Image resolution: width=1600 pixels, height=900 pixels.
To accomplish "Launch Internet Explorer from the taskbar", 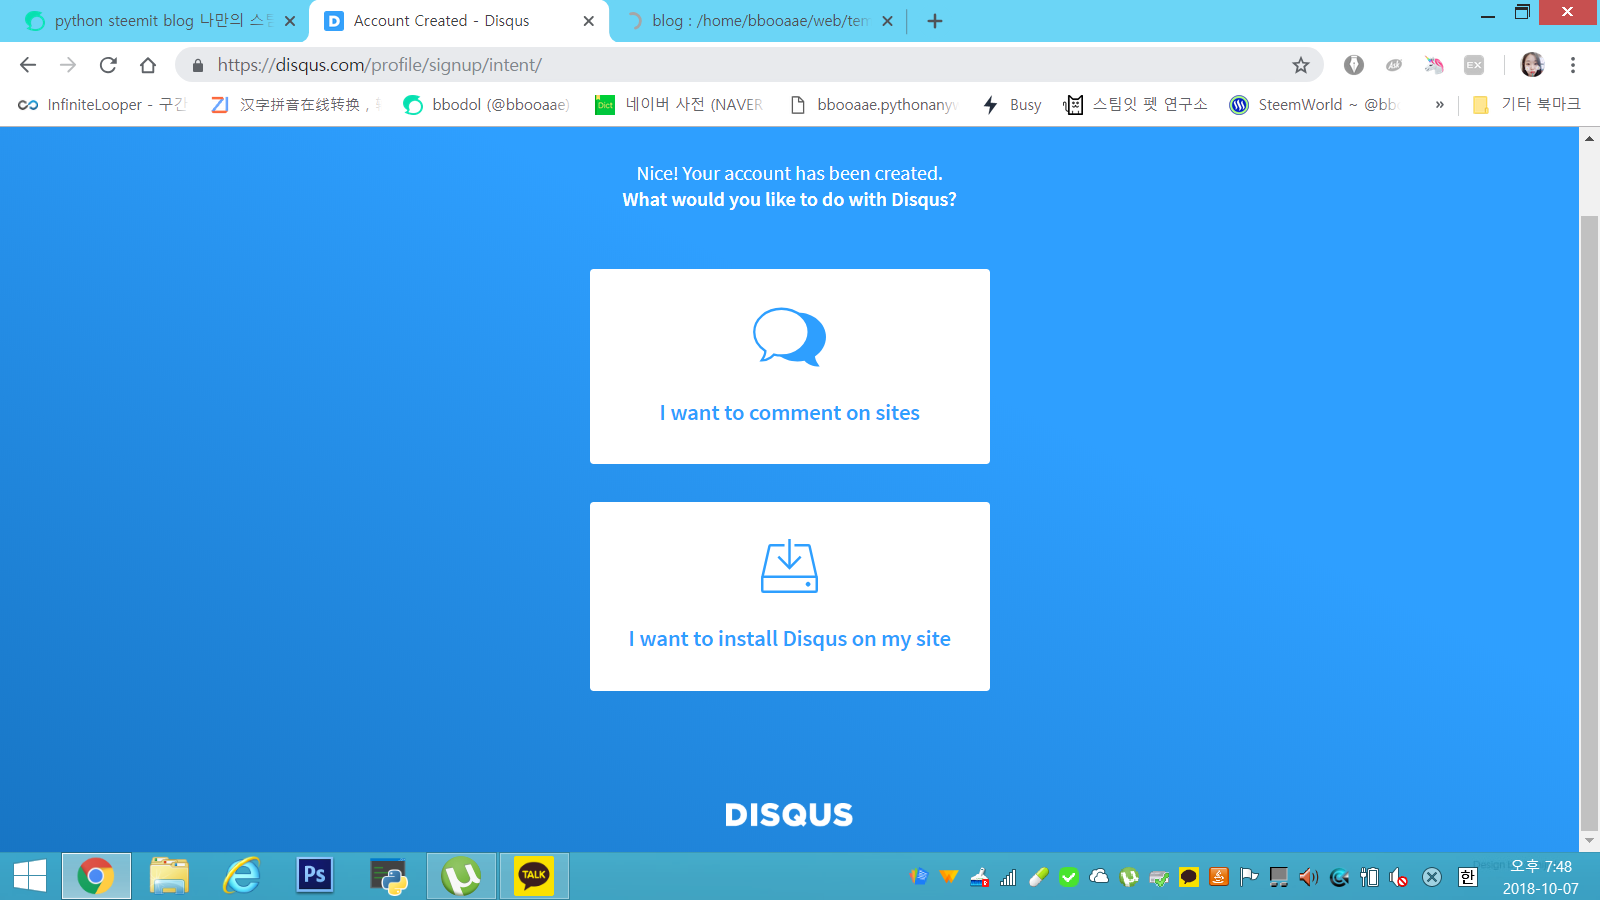I will [x=242, y=876].
